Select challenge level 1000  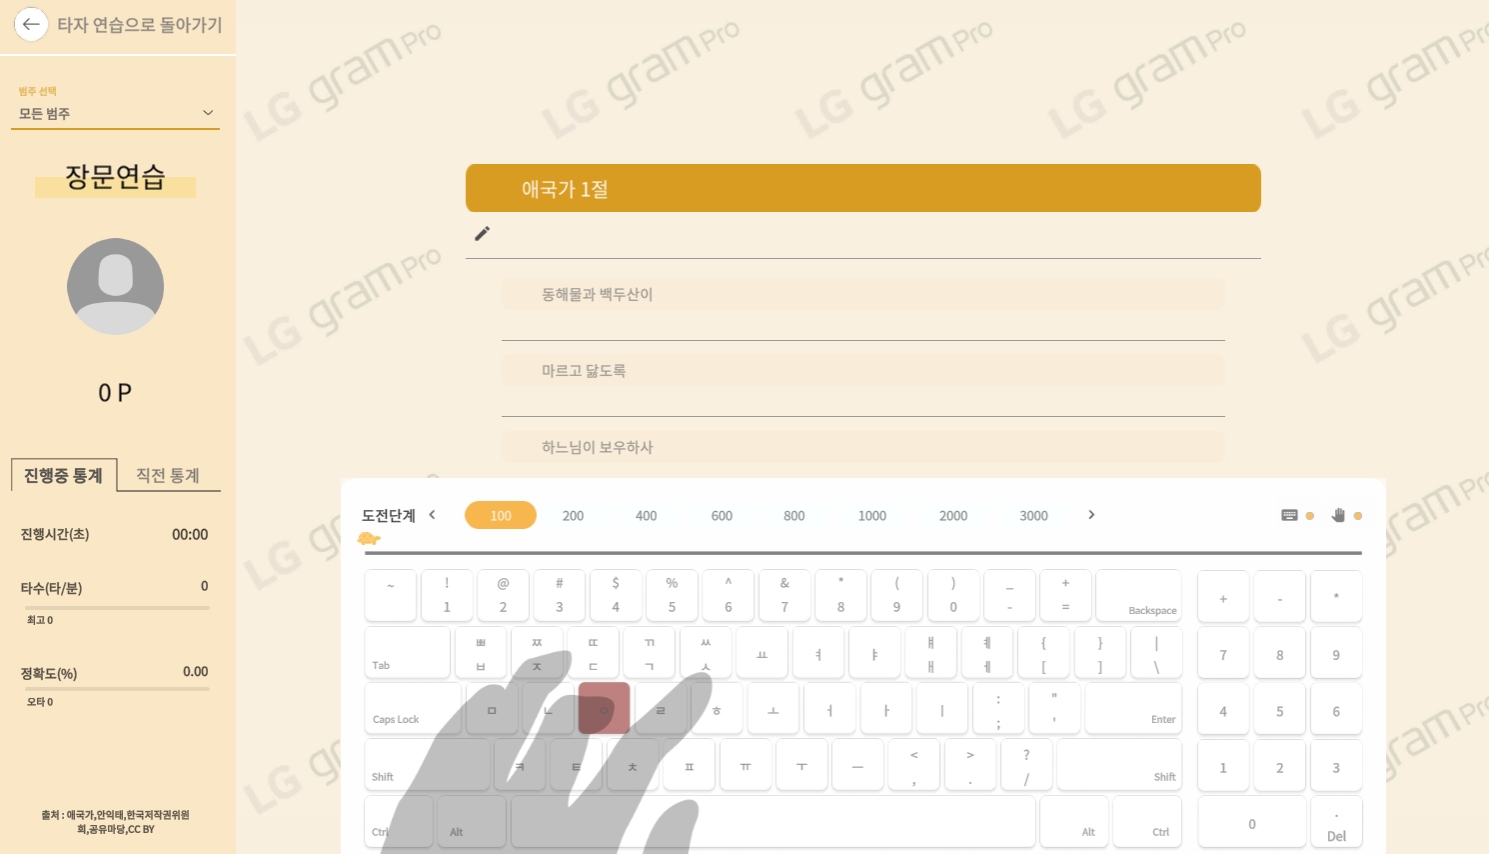872,515
